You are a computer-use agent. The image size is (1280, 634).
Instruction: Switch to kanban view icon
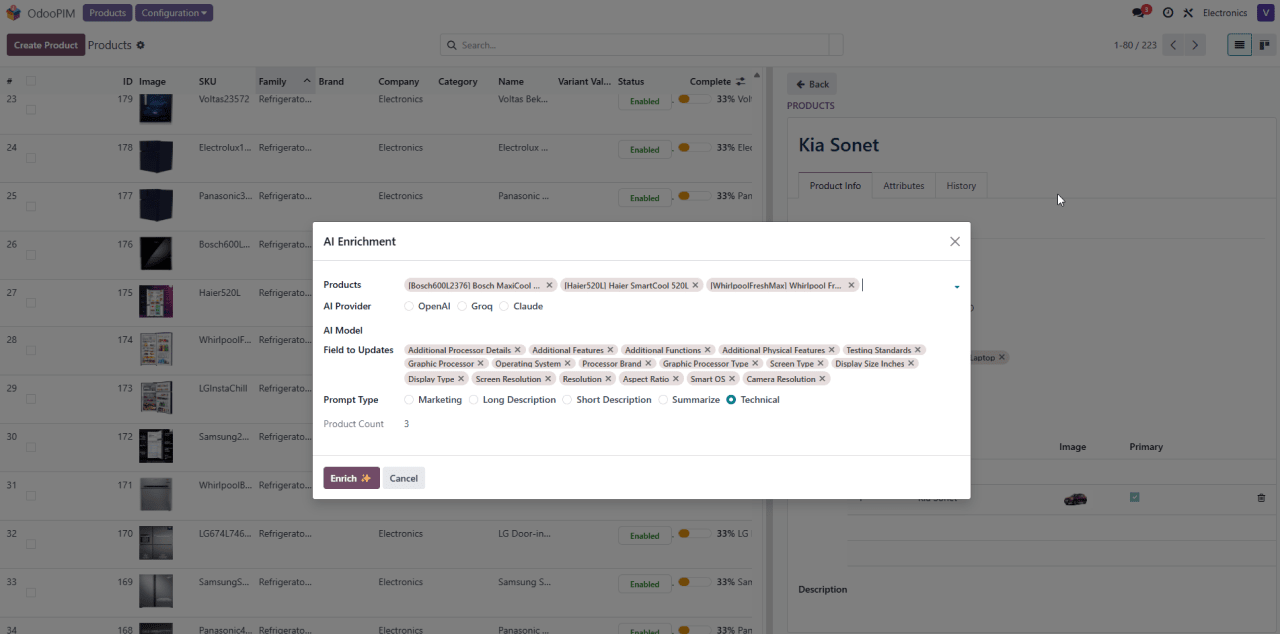[1265, 45]
